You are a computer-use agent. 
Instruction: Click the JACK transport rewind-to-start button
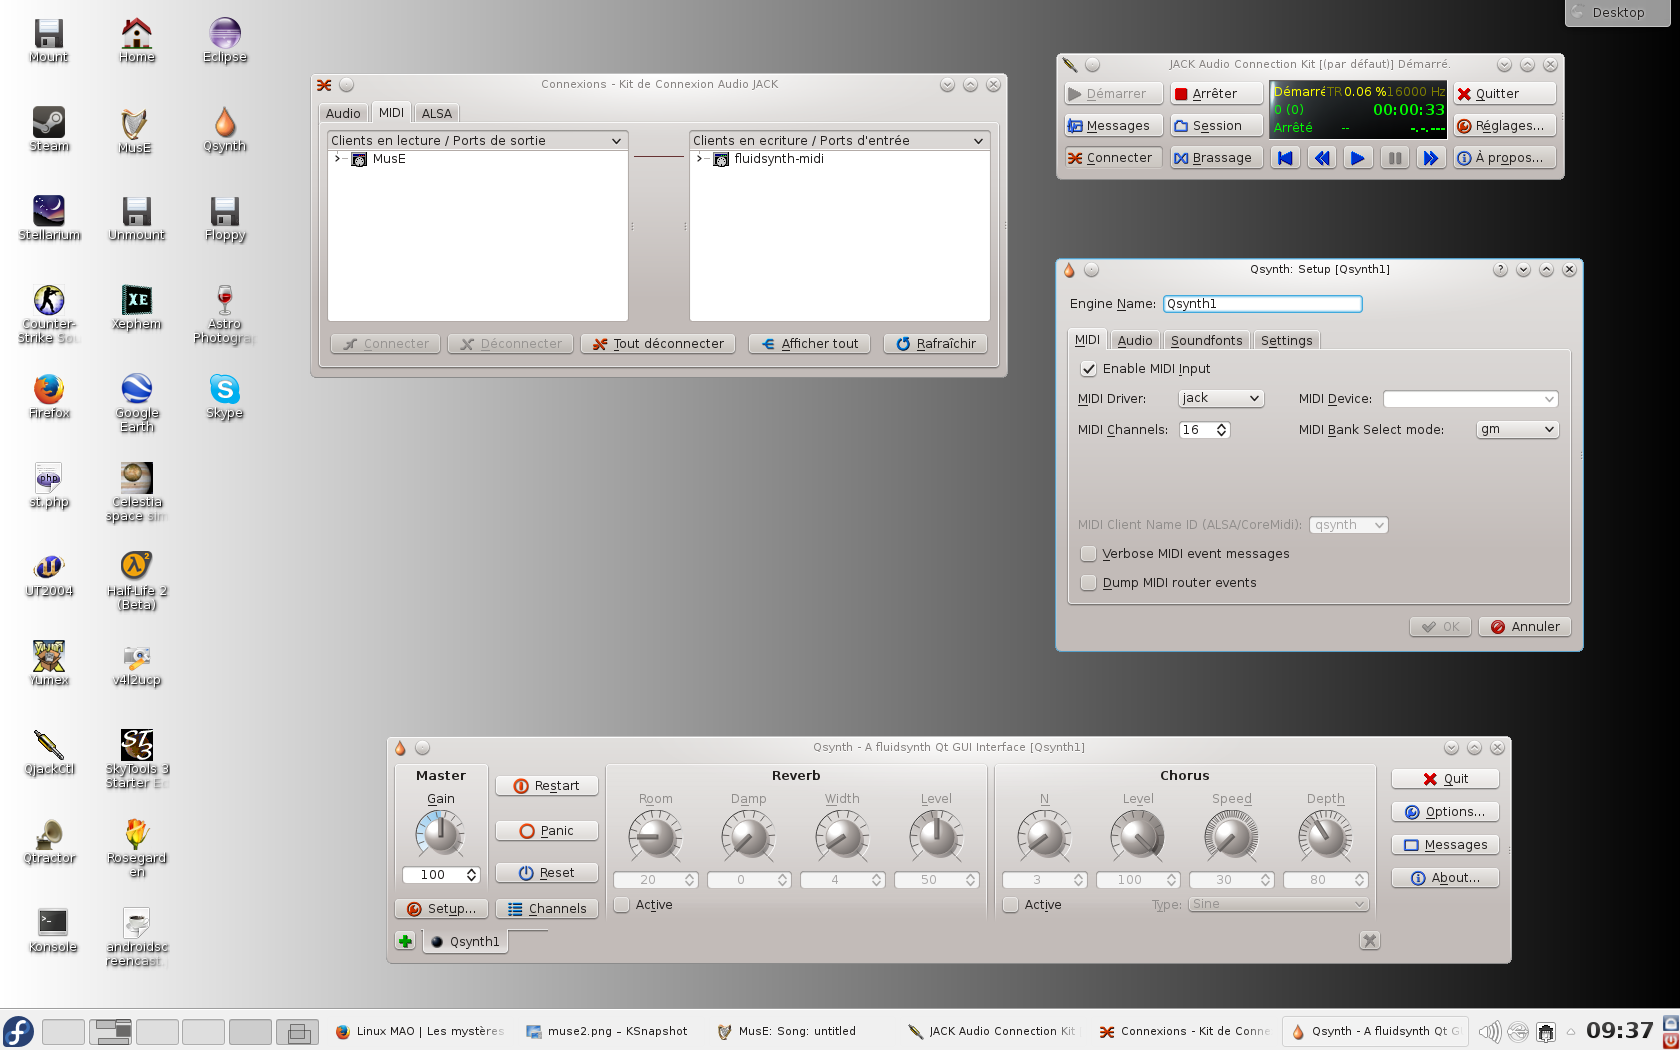point(1286,157)
